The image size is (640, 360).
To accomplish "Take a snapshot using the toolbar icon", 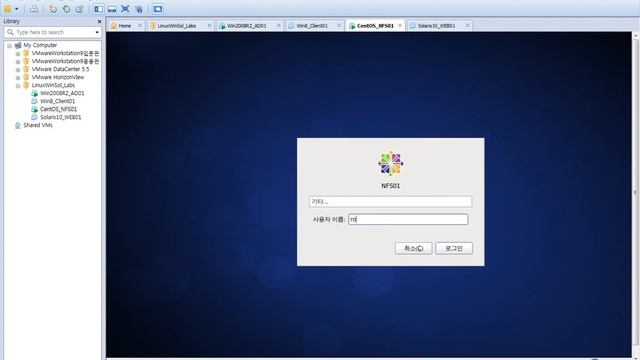I will coord(53,9).
